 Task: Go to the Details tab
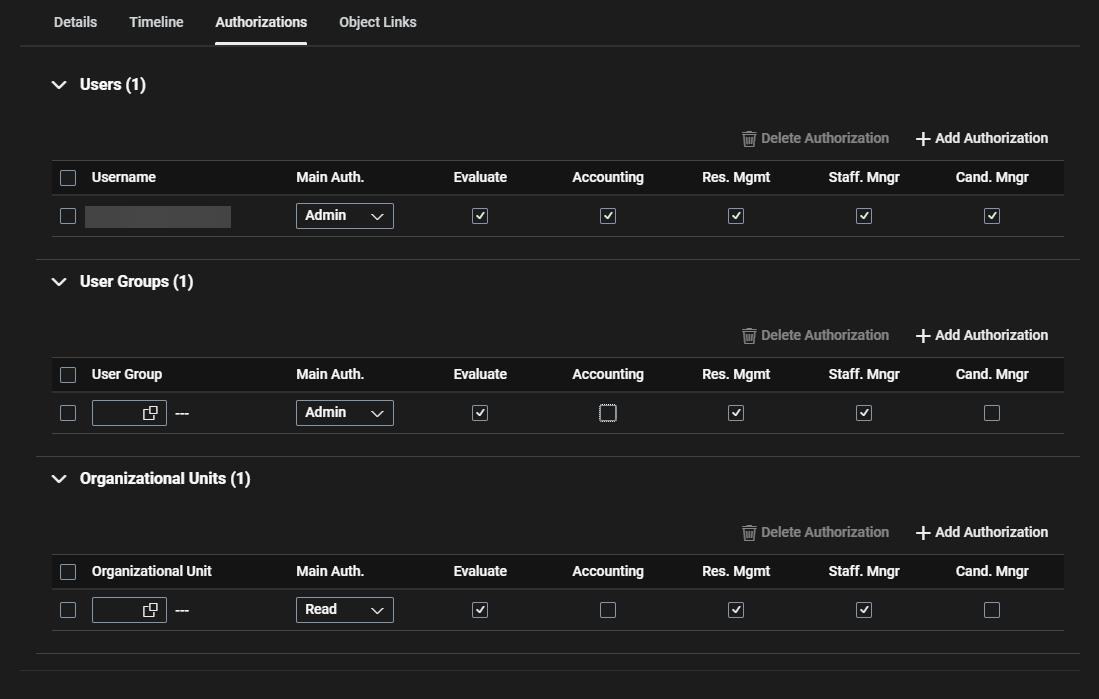point(75,22)
